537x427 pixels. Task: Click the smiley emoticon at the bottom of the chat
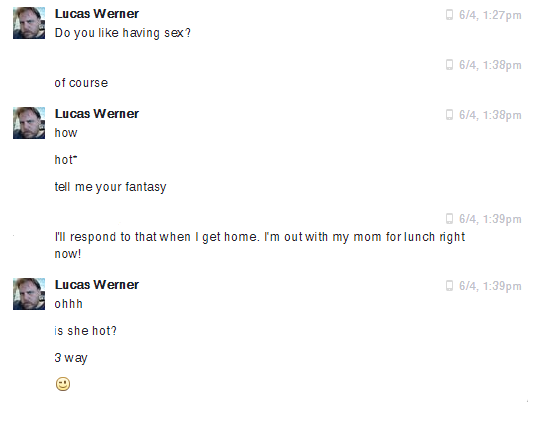[63, 384]
